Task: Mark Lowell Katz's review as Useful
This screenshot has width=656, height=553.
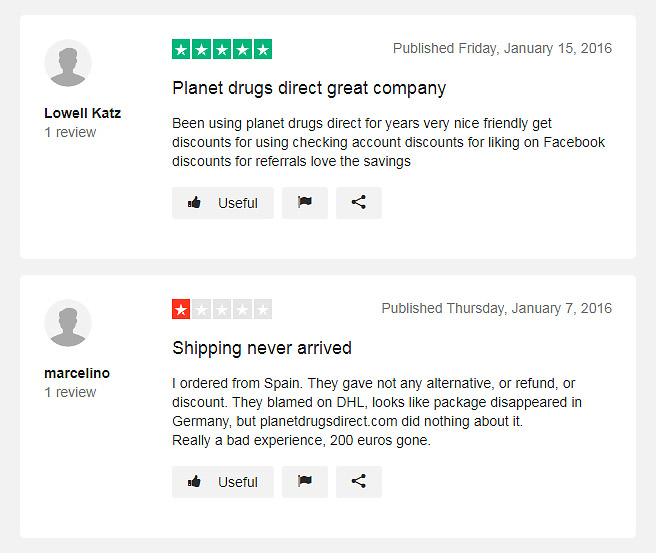Action: click(223, 203)
